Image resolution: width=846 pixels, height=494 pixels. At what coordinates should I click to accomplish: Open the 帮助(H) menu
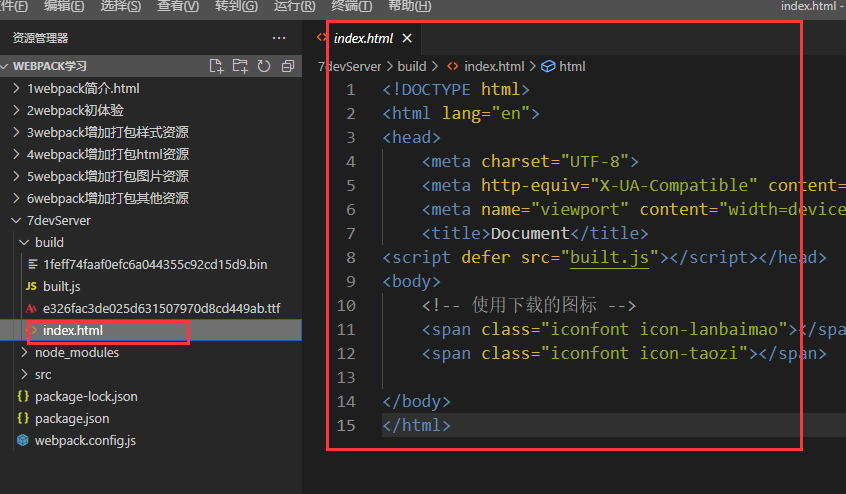pos(410,6)
